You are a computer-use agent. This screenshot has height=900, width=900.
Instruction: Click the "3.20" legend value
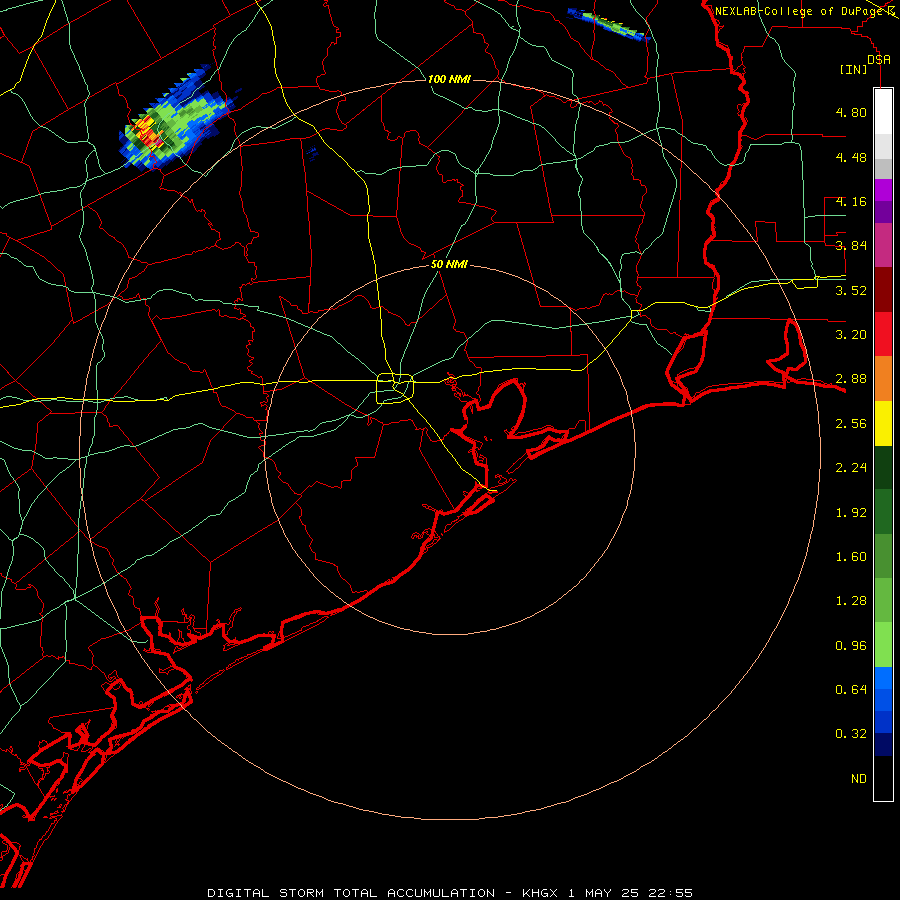pyautogui.click(x=851, y=335)
